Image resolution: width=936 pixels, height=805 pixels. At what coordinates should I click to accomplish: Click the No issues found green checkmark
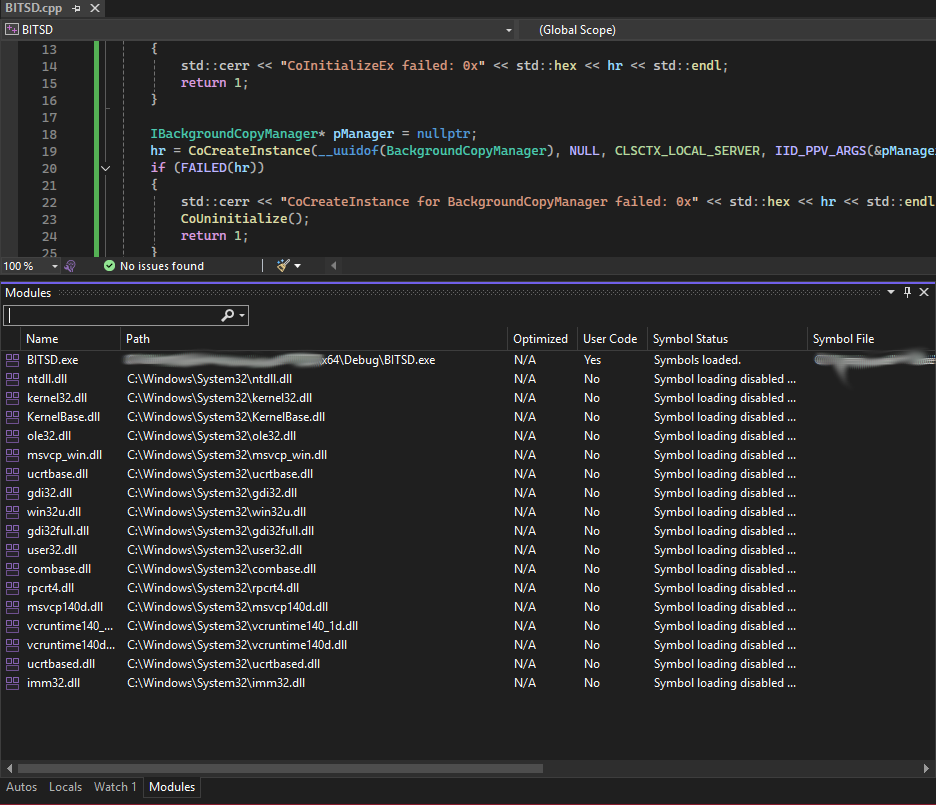[x=109, y=266]
